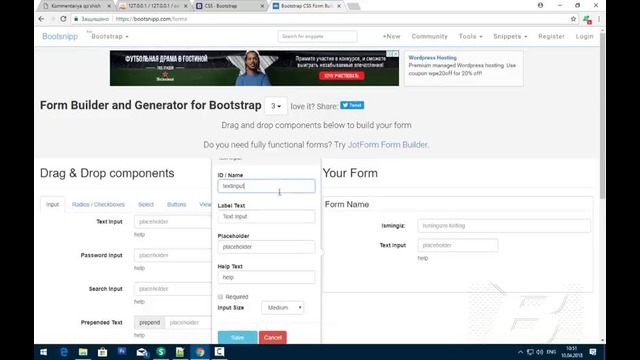Viewport: 640px width, 360px height.
Task: Open Microsoft Store from the taskbar
Action: coord(102,352)
